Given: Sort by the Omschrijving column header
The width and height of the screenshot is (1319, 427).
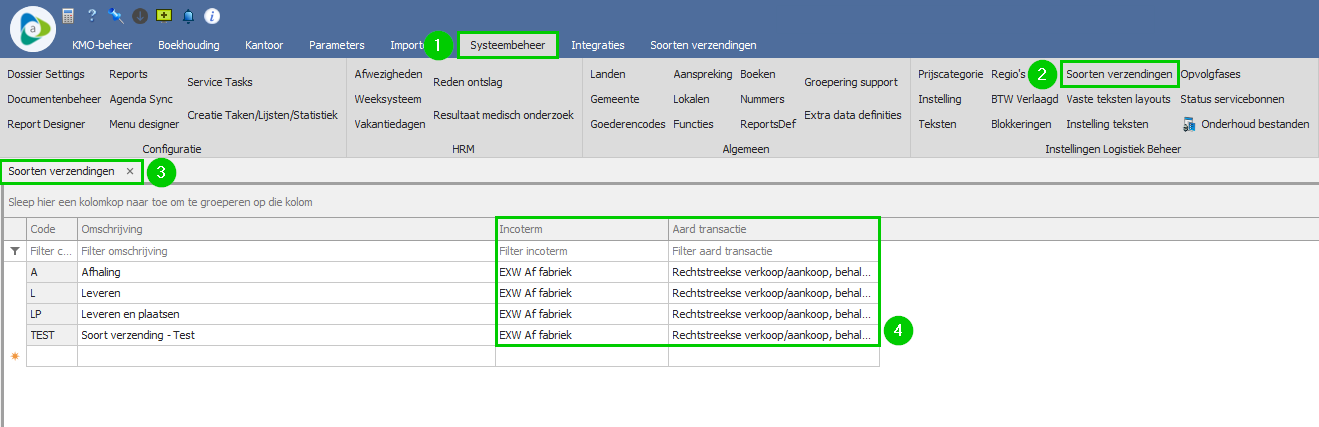Looking at the screenshot, I should (285, 230).
